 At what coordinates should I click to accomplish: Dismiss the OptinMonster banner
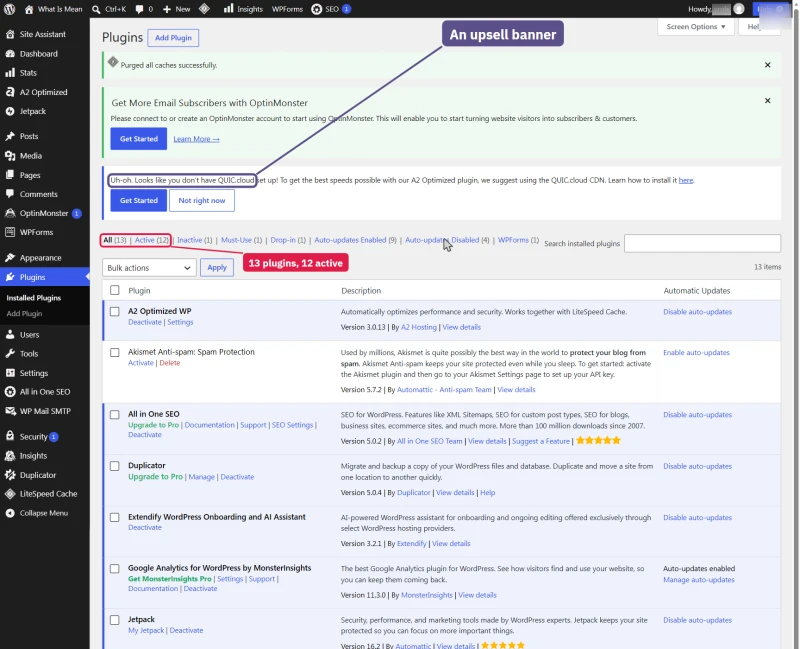(767, 101)
